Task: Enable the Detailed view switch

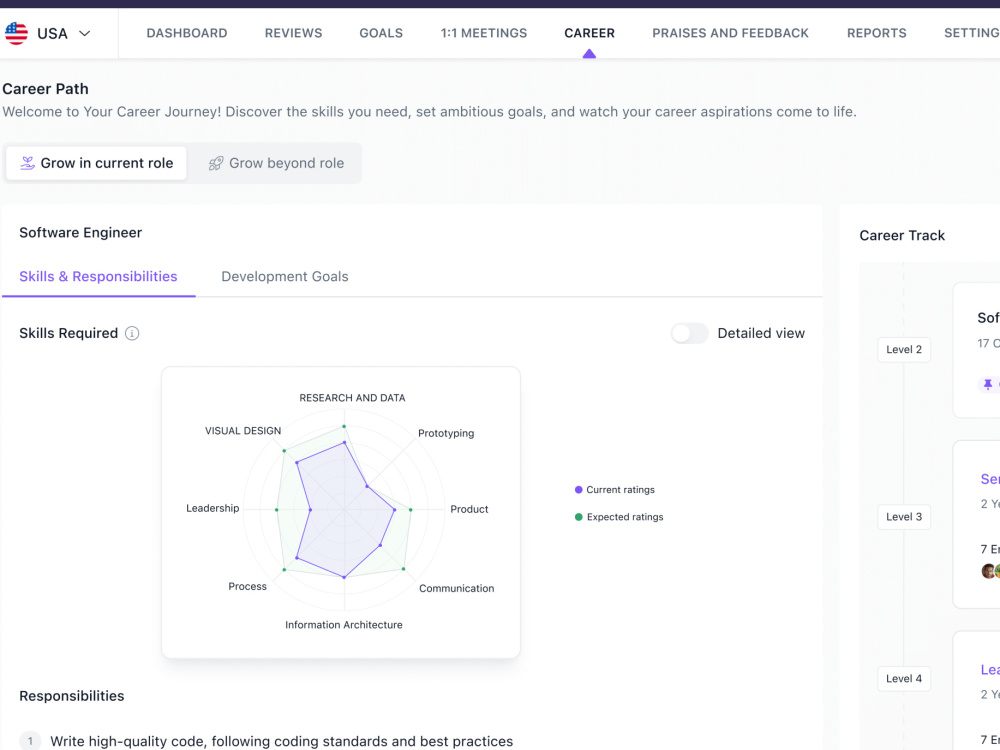Action: click(x=689, y=333)
